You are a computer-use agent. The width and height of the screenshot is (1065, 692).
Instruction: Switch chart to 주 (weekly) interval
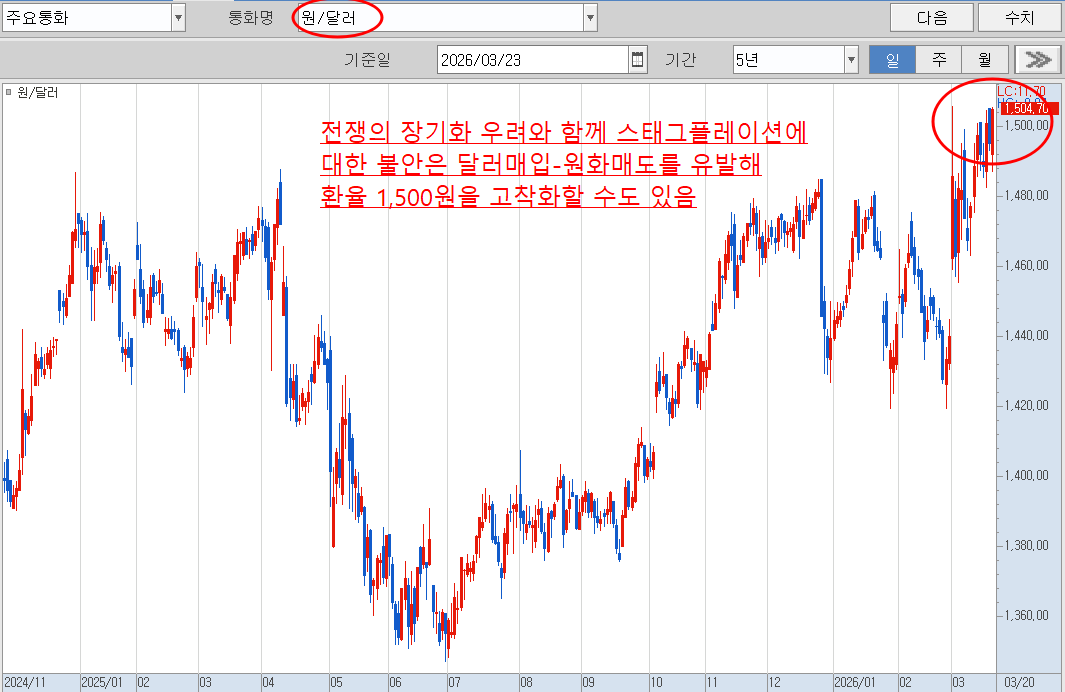pyautogui.click(x=939, y=59)
